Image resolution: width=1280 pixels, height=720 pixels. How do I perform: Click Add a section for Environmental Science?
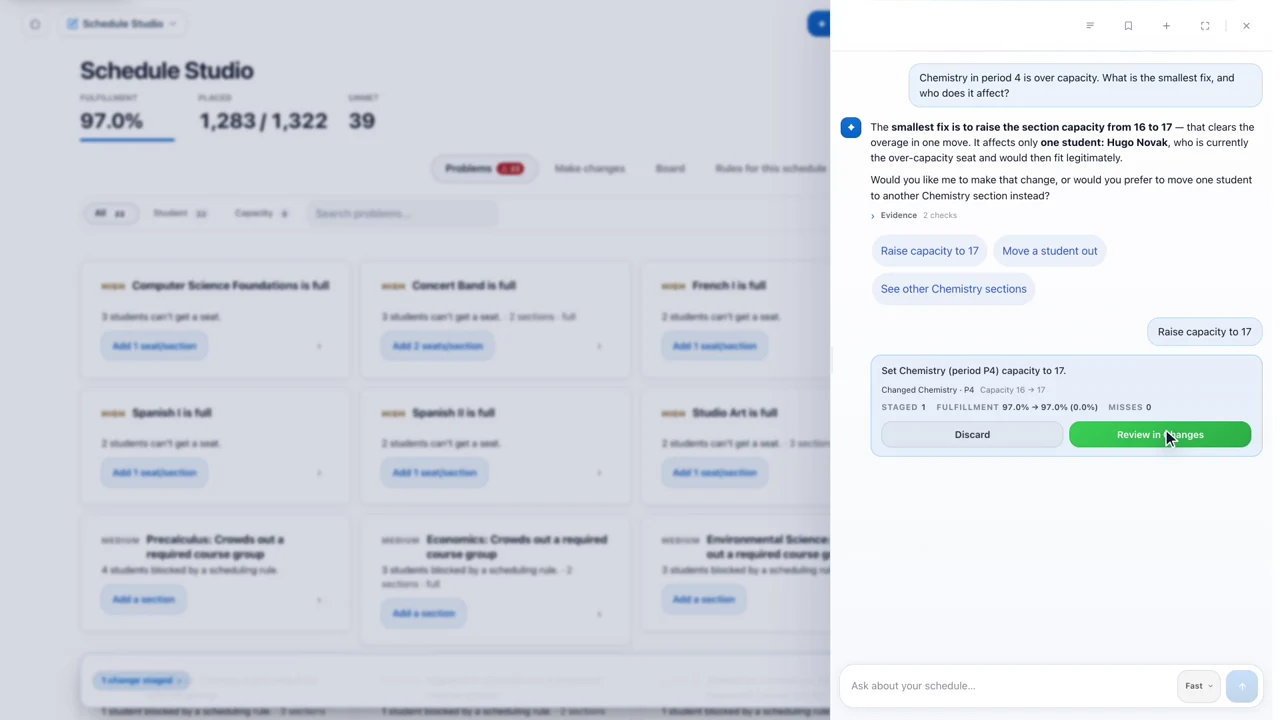pyautogui.click(x=703, y=599)
